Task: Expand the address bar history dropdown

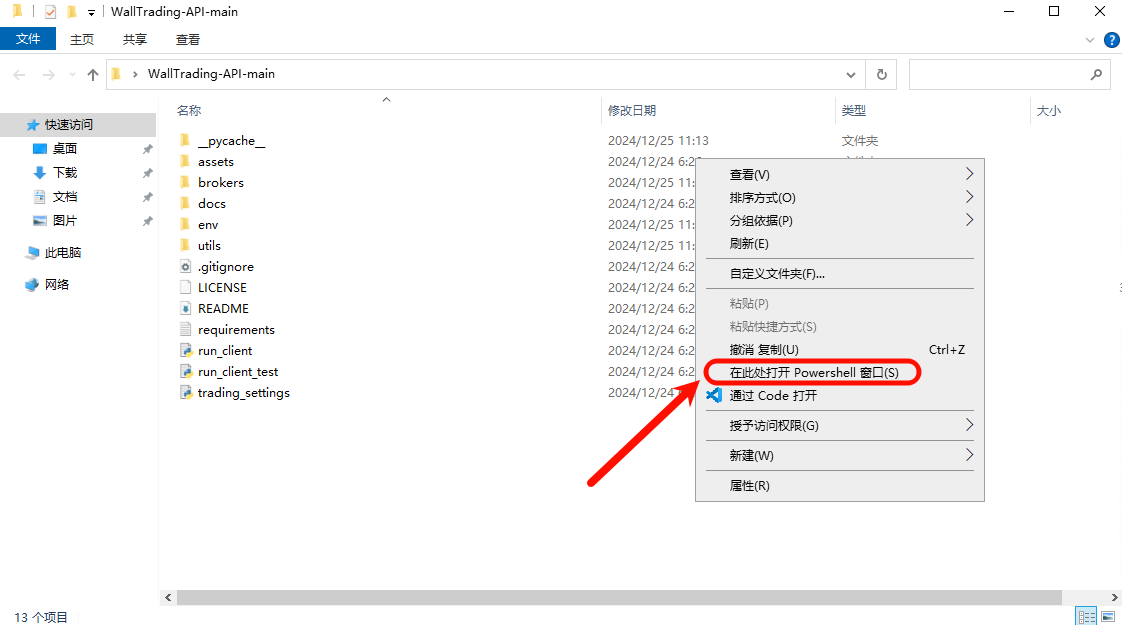Action: click(x=851, y=74)
